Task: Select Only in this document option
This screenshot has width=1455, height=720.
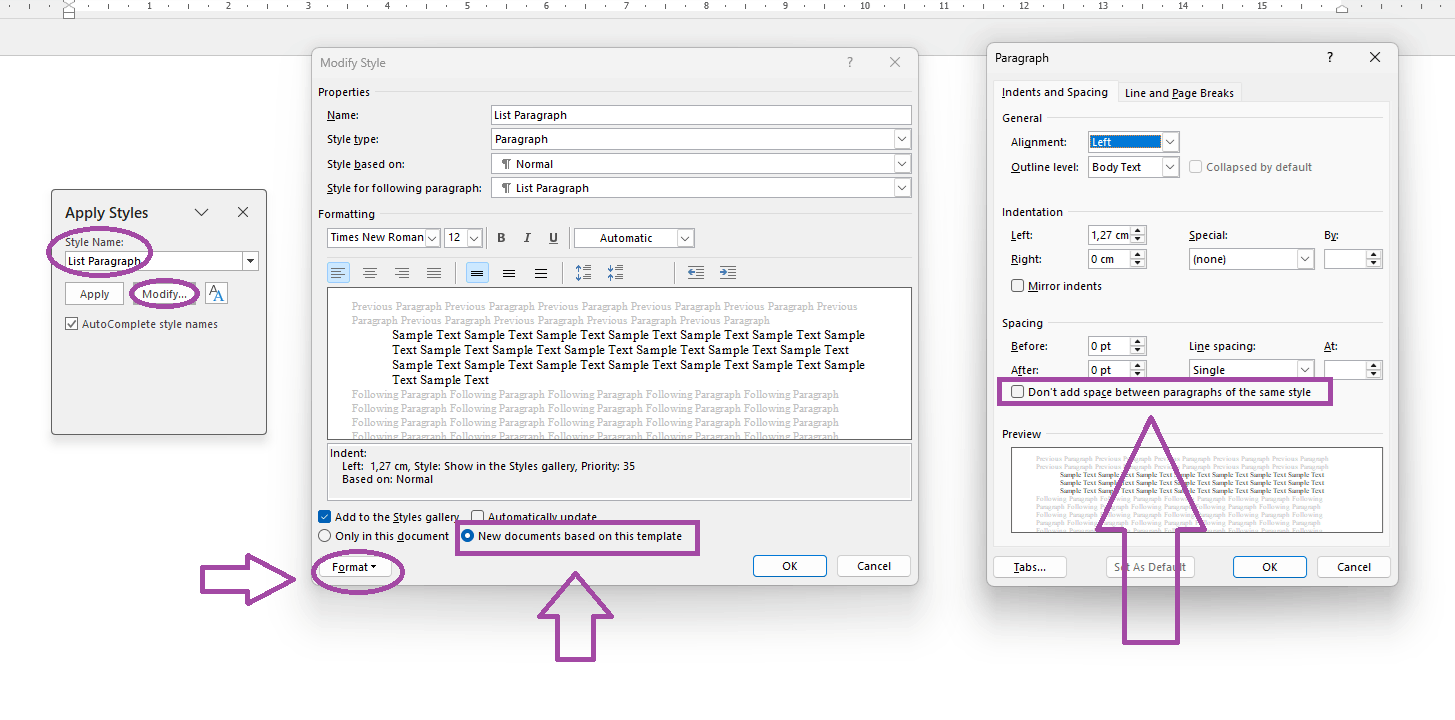Action: 324,536
